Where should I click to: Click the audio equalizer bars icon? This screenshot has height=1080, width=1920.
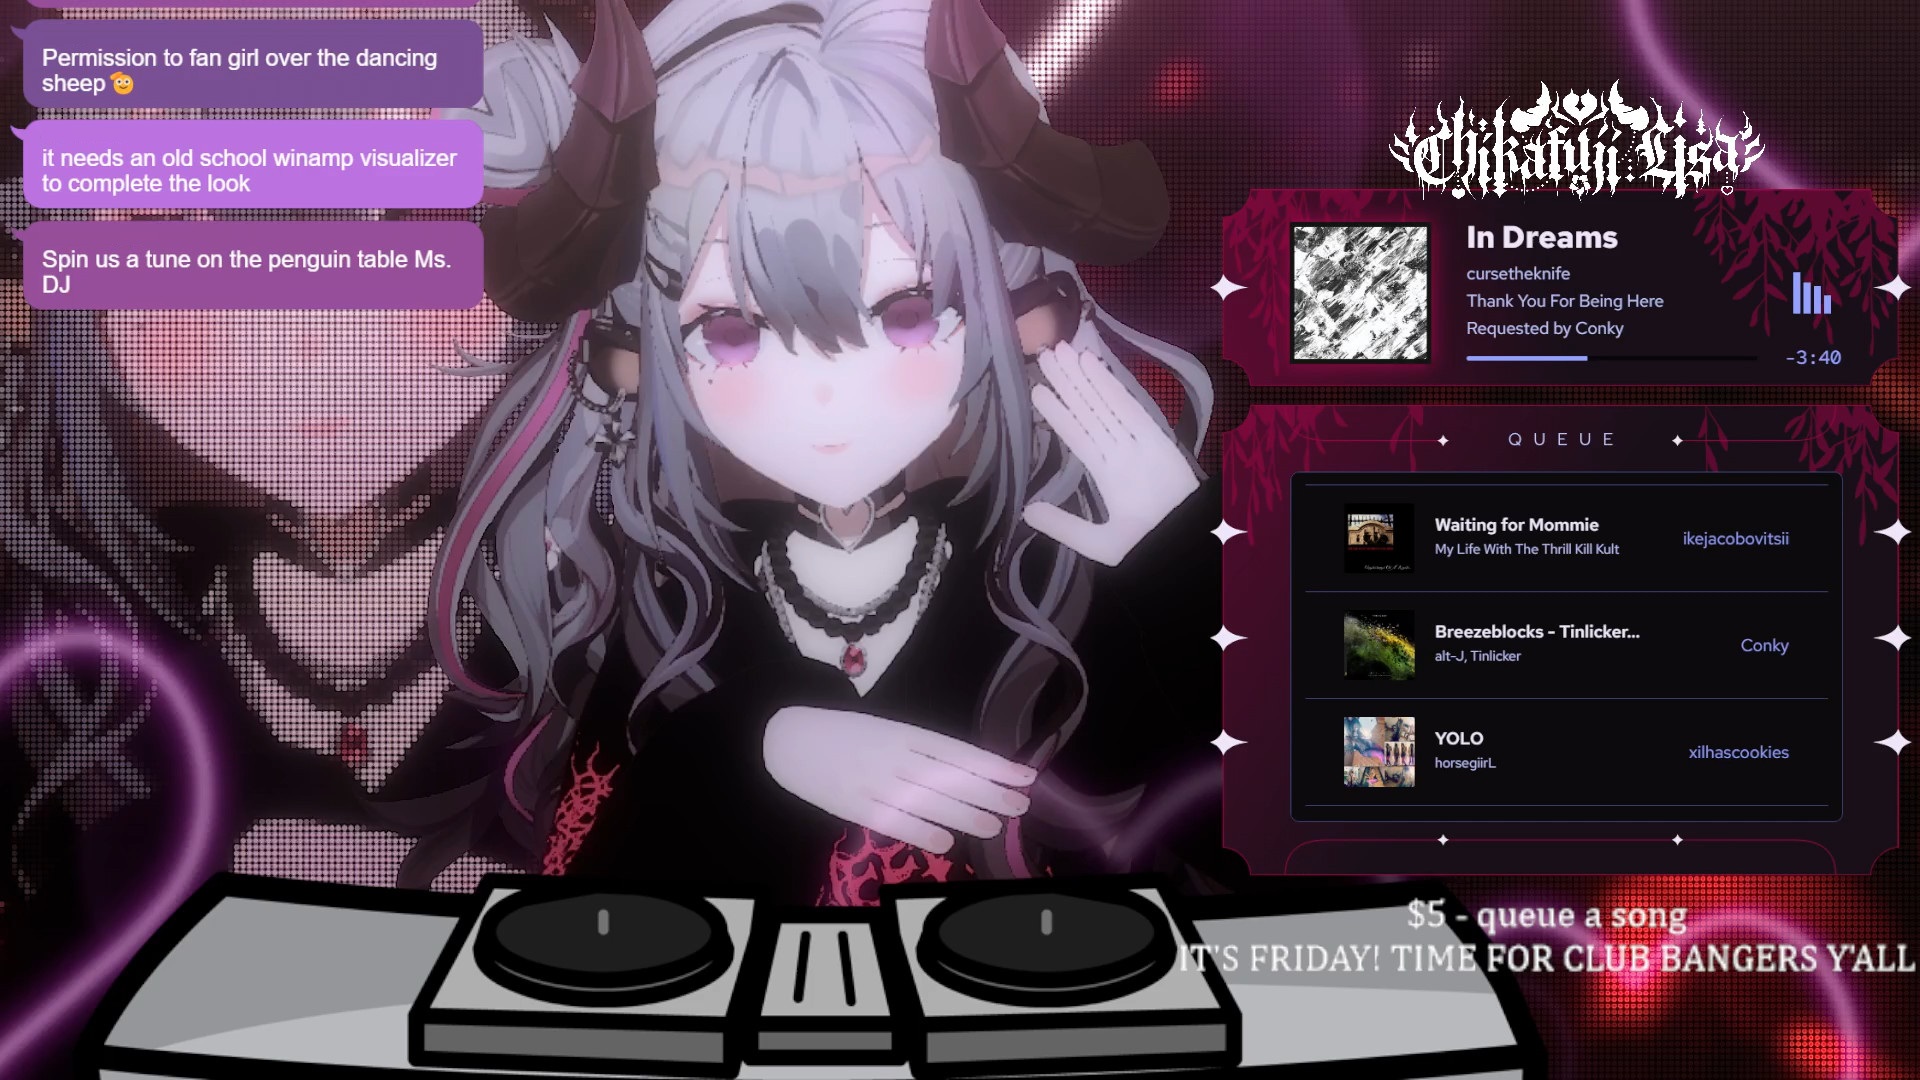pos(1811,293)
